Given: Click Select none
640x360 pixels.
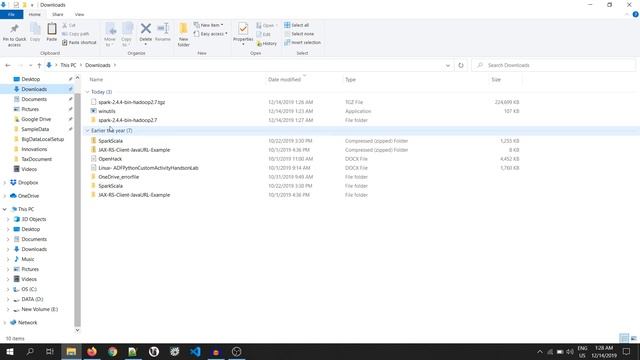Looking at the screenshot, I should click(299, 34).
